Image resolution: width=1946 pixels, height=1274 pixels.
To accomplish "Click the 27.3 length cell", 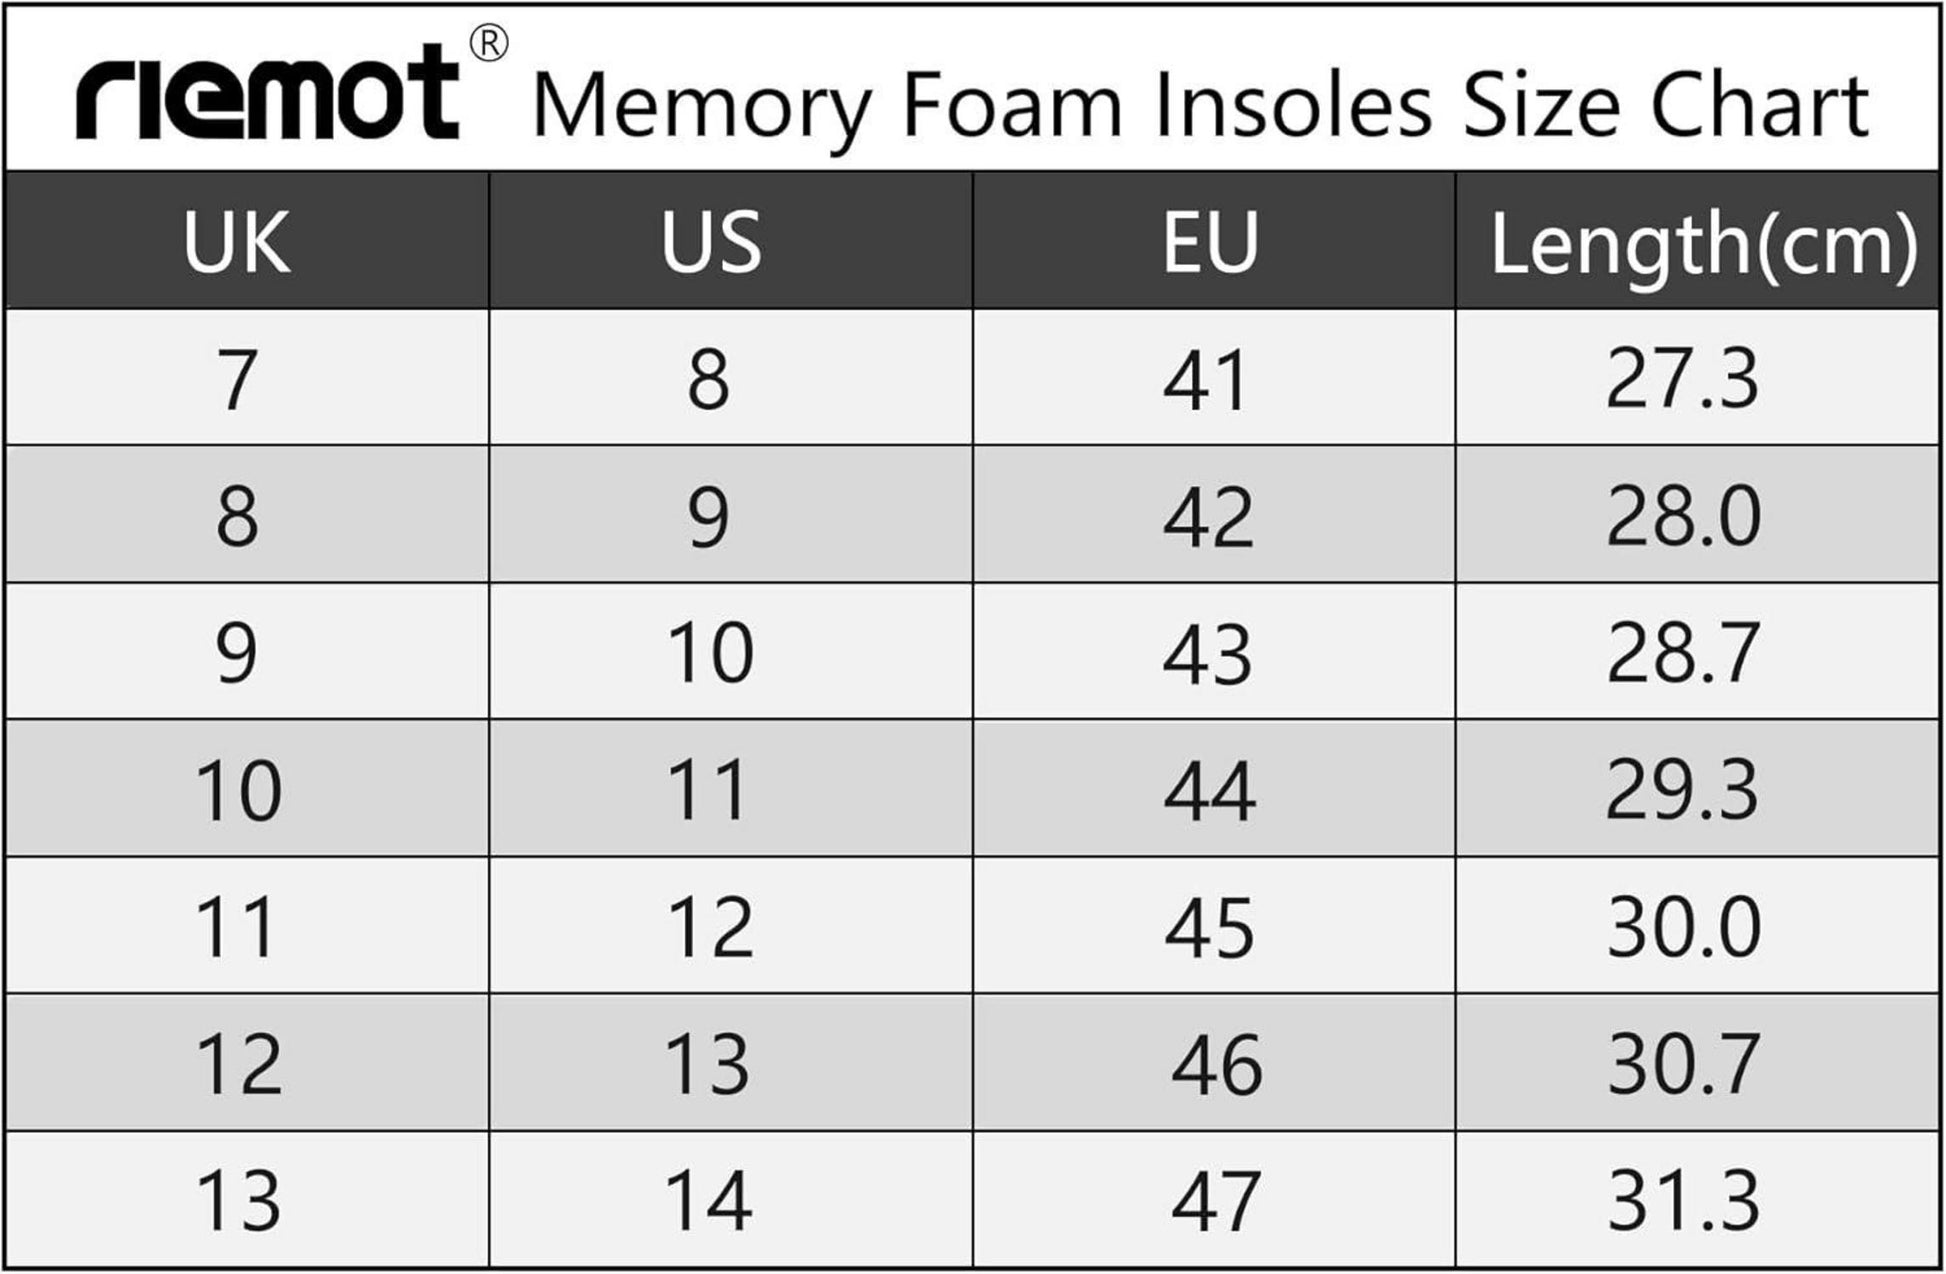I will [x=1682, y=380].
